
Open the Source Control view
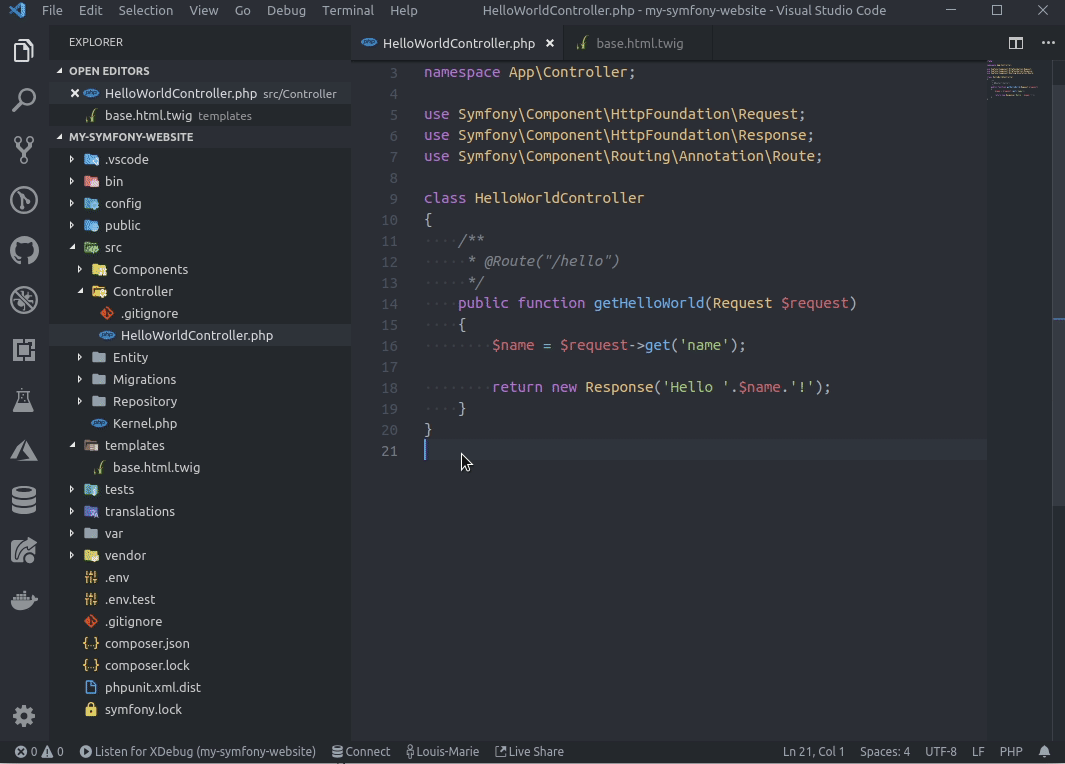tap(24, 150)
